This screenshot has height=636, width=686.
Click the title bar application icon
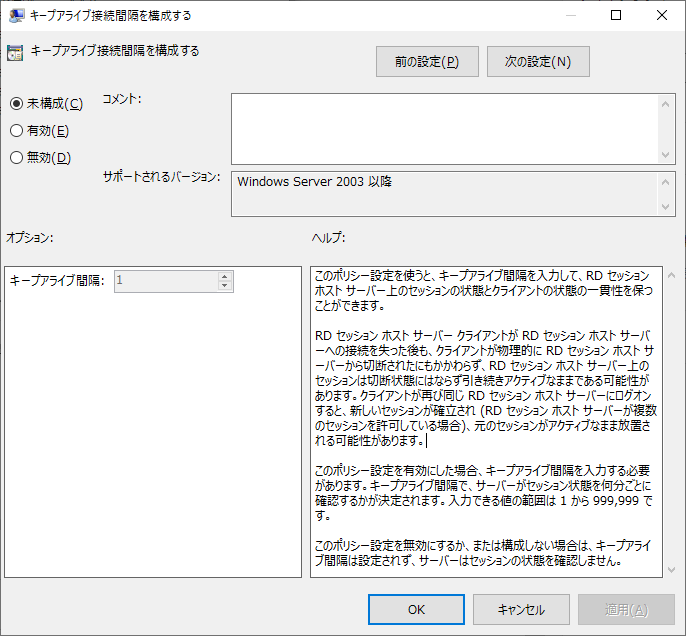point(17,16)
